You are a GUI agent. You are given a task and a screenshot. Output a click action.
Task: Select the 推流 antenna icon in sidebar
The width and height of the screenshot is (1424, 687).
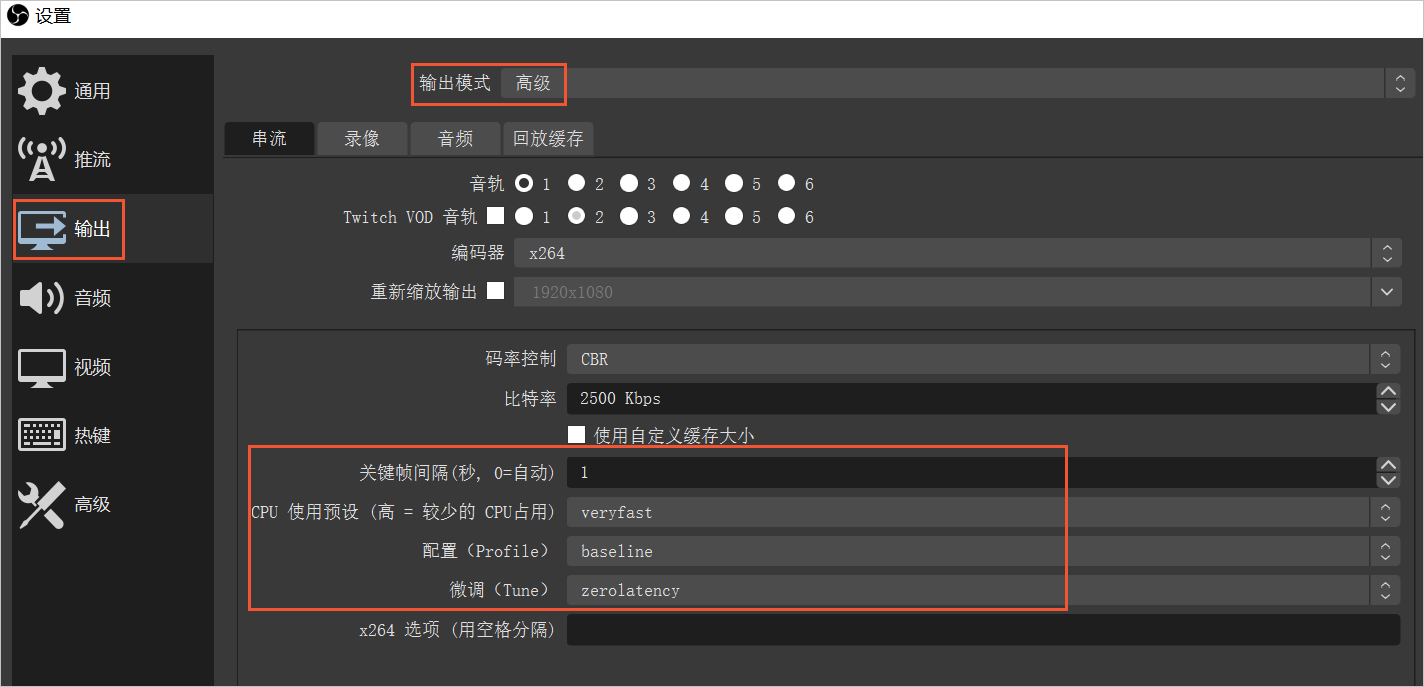tap(41, 158)
